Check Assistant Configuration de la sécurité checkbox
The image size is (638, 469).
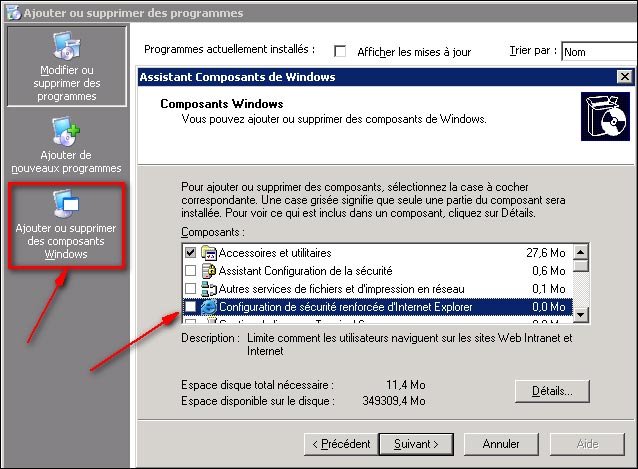tap(190, 270)
